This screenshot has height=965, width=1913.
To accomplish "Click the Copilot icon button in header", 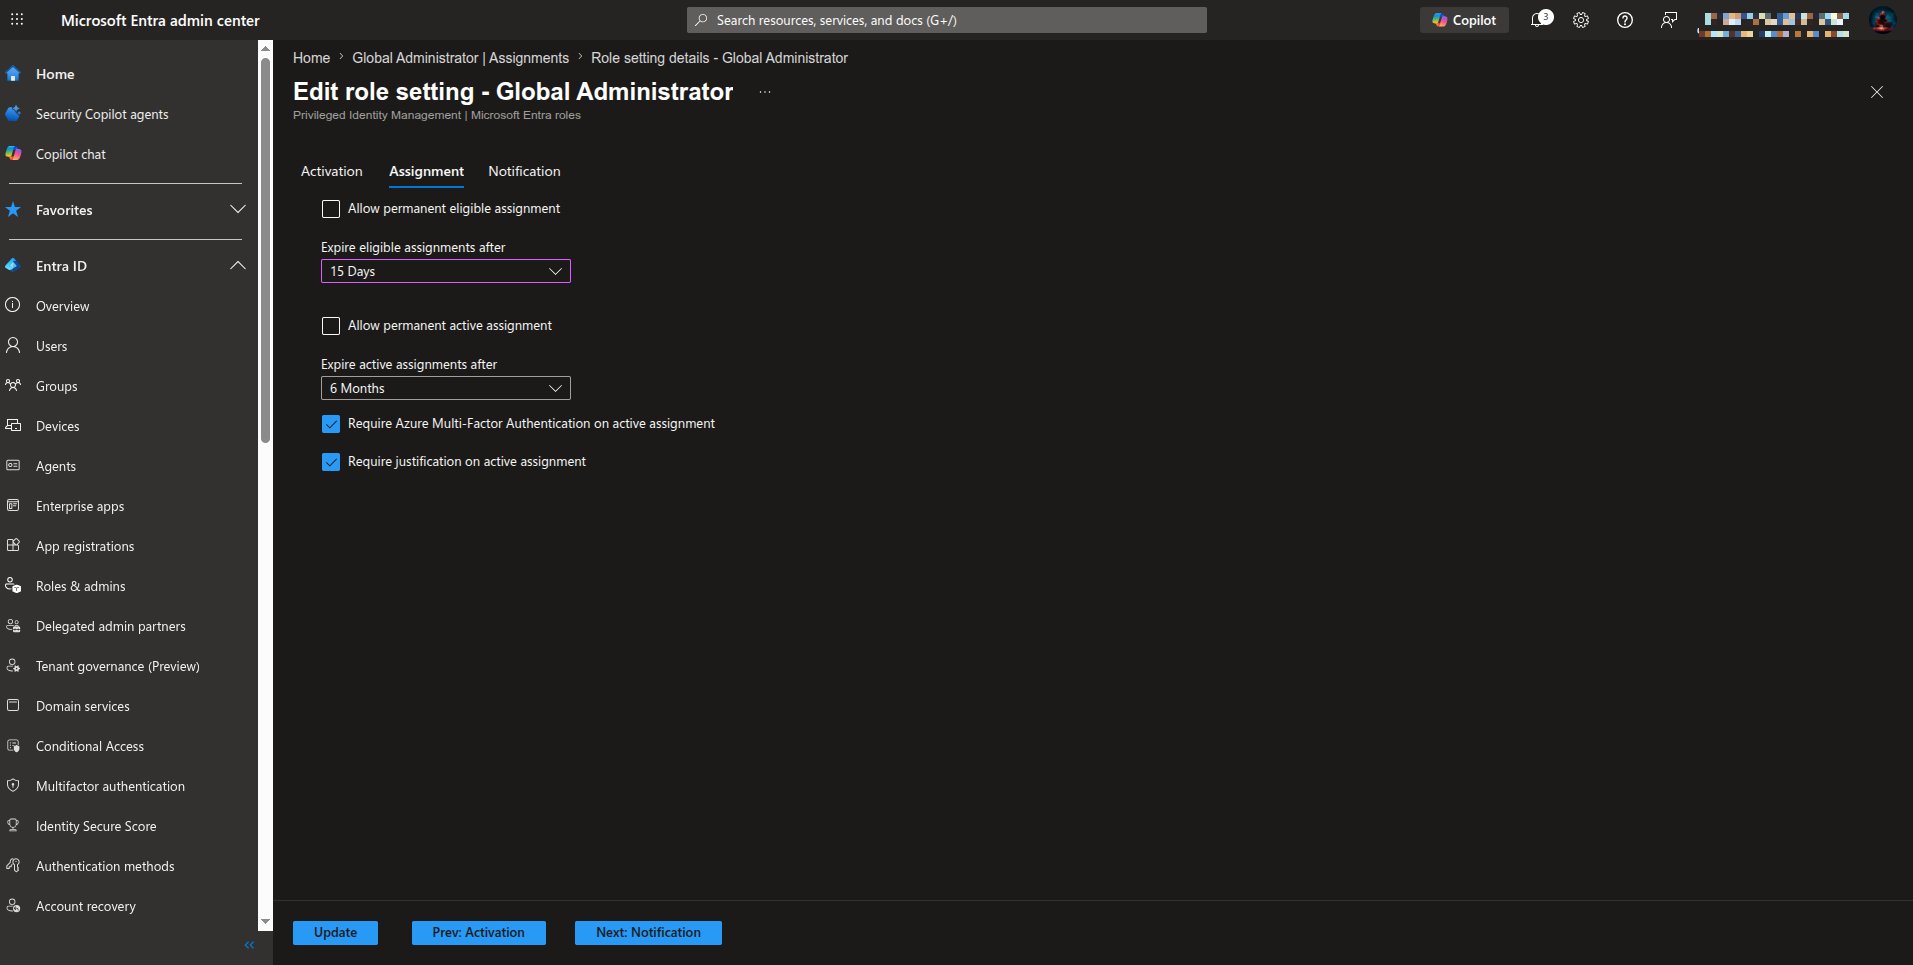I will 1464,20.
